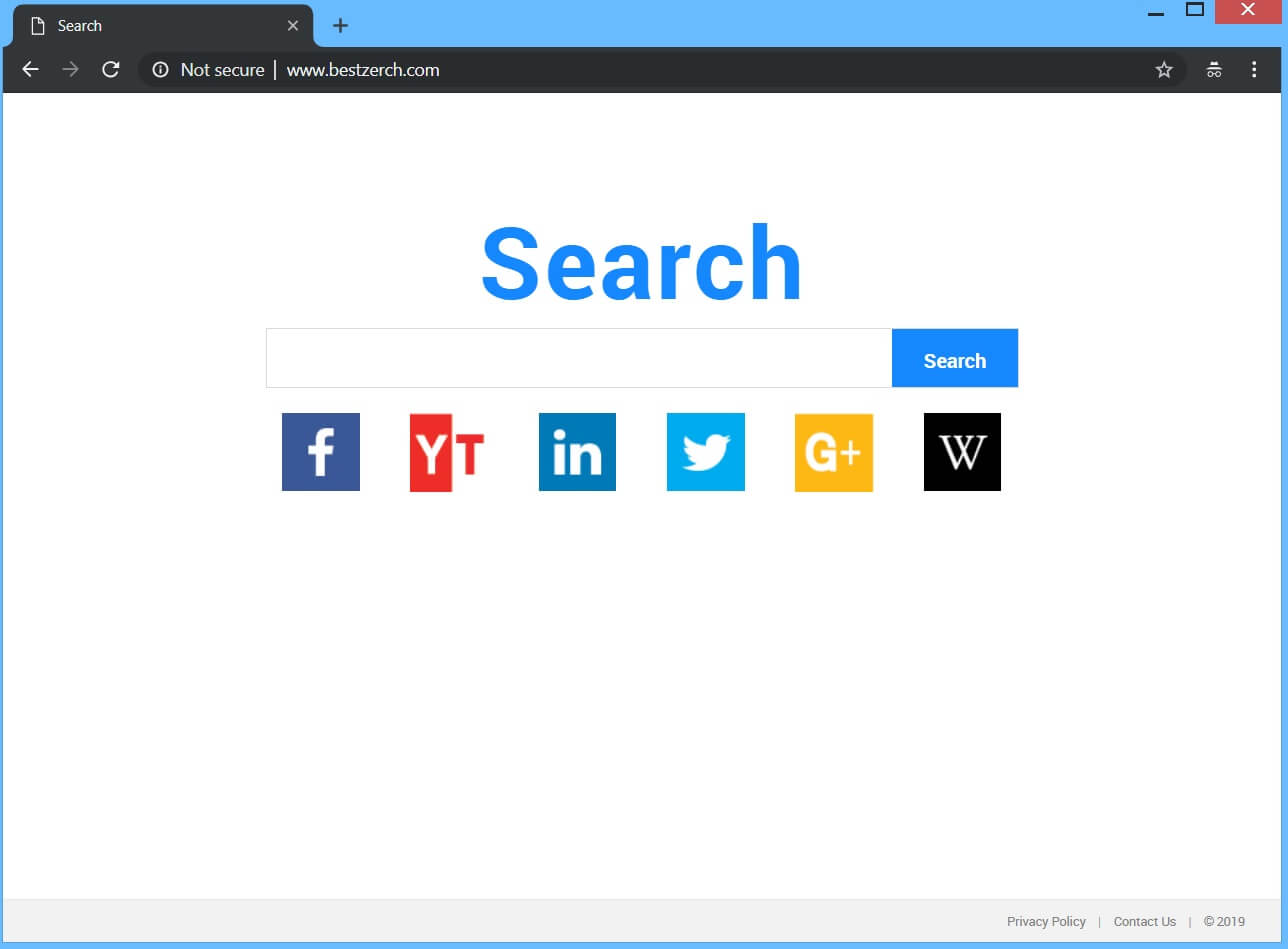
Task: Click the large Search logo heading
Action: (642, 263)
